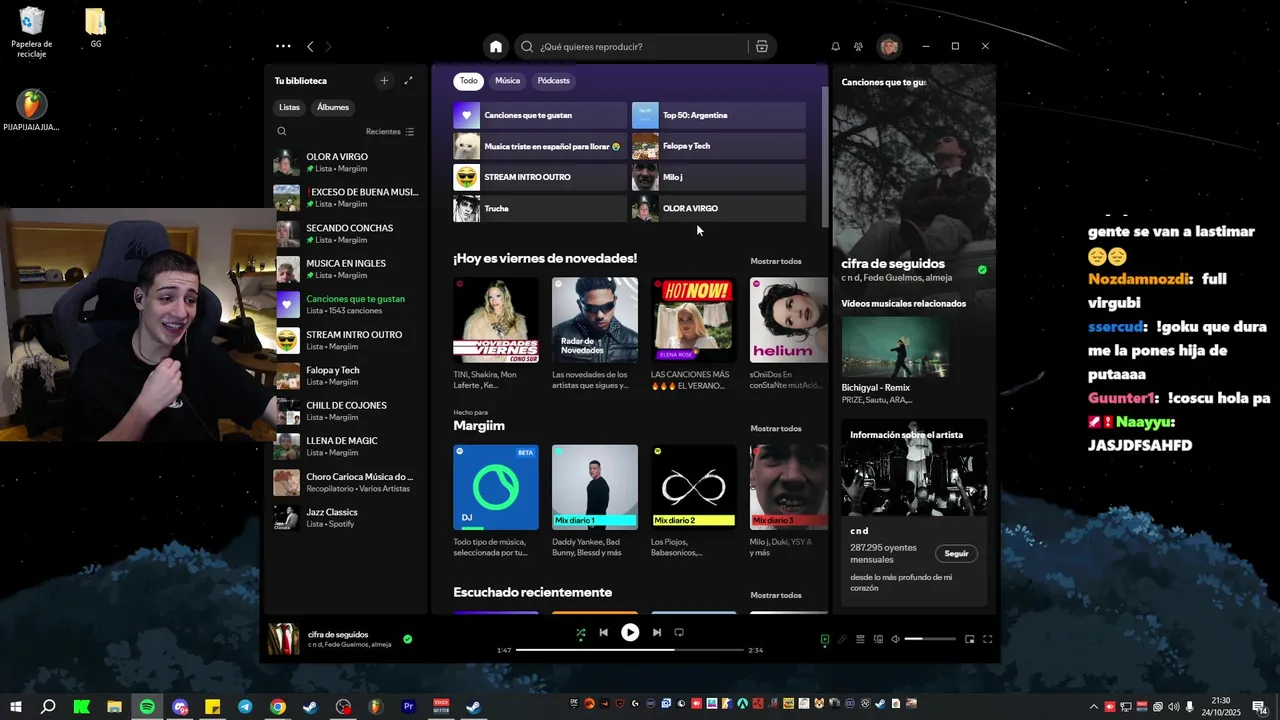The width and height of the screenshot is (1280, 720).
Task: Follow artist with Seguir button
Action: pyautogui.click(x=956, y=553)
